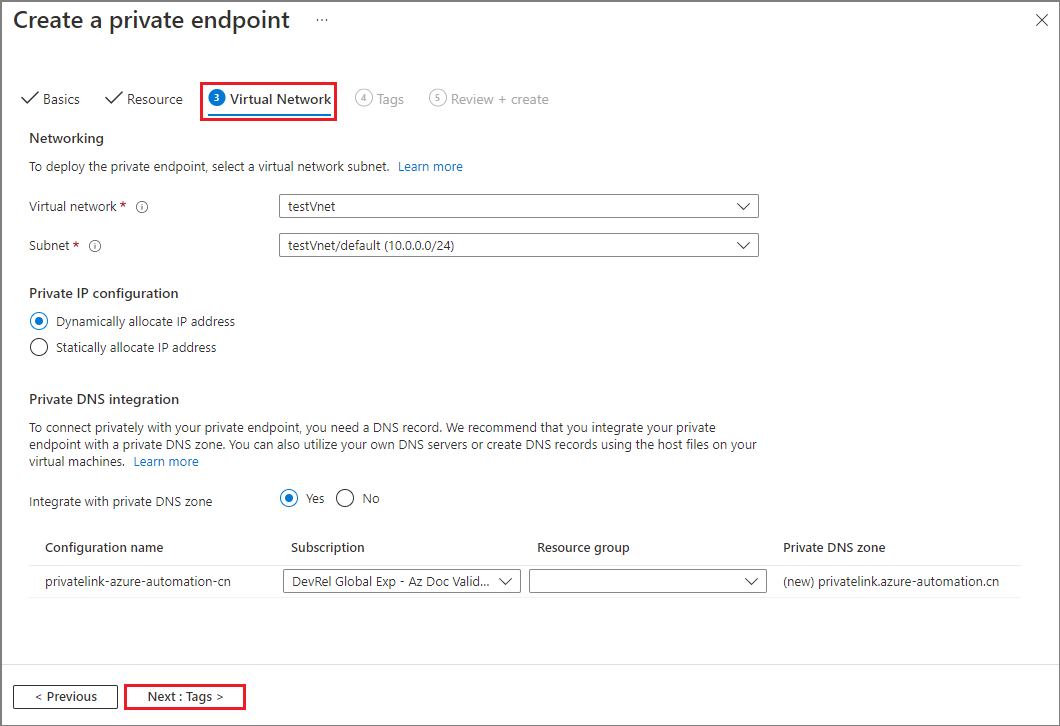Screen dimensions: 1060x726
Task: Click the info icon beside Virtual network
Action: click(x=142, y=207)
